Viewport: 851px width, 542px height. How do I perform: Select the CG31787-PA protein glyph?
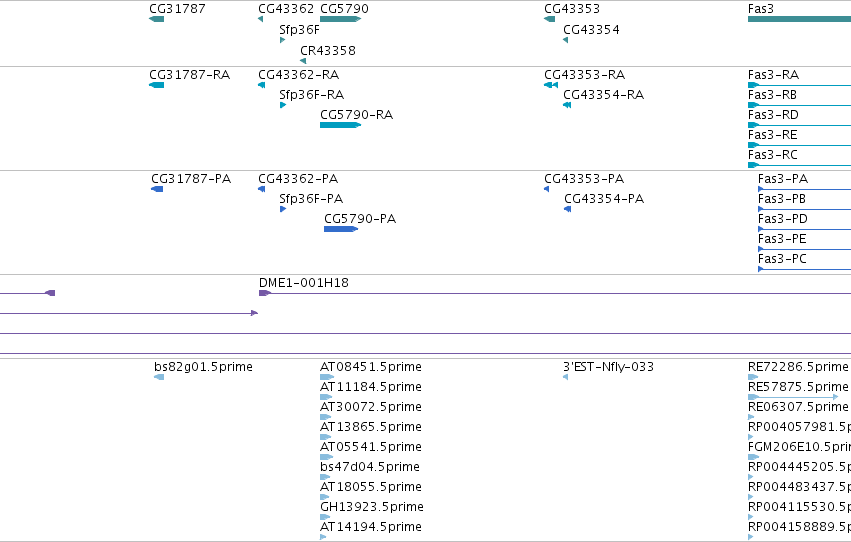(157, 189)
